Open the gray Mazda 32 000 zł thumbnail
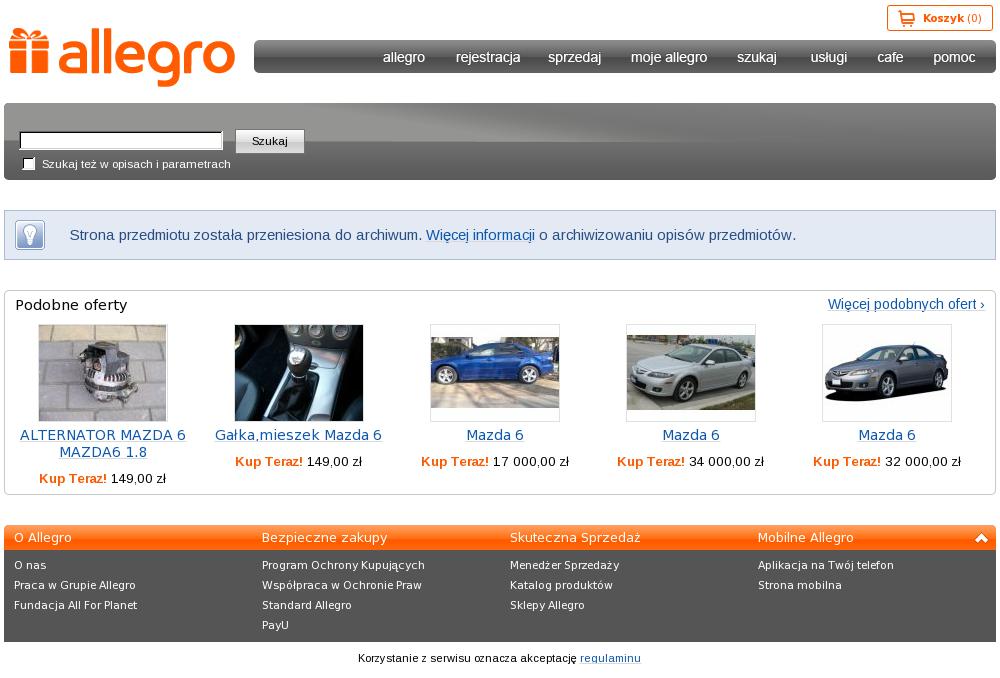Screen dimensions: 1000x678 click(x=886, y=372)
